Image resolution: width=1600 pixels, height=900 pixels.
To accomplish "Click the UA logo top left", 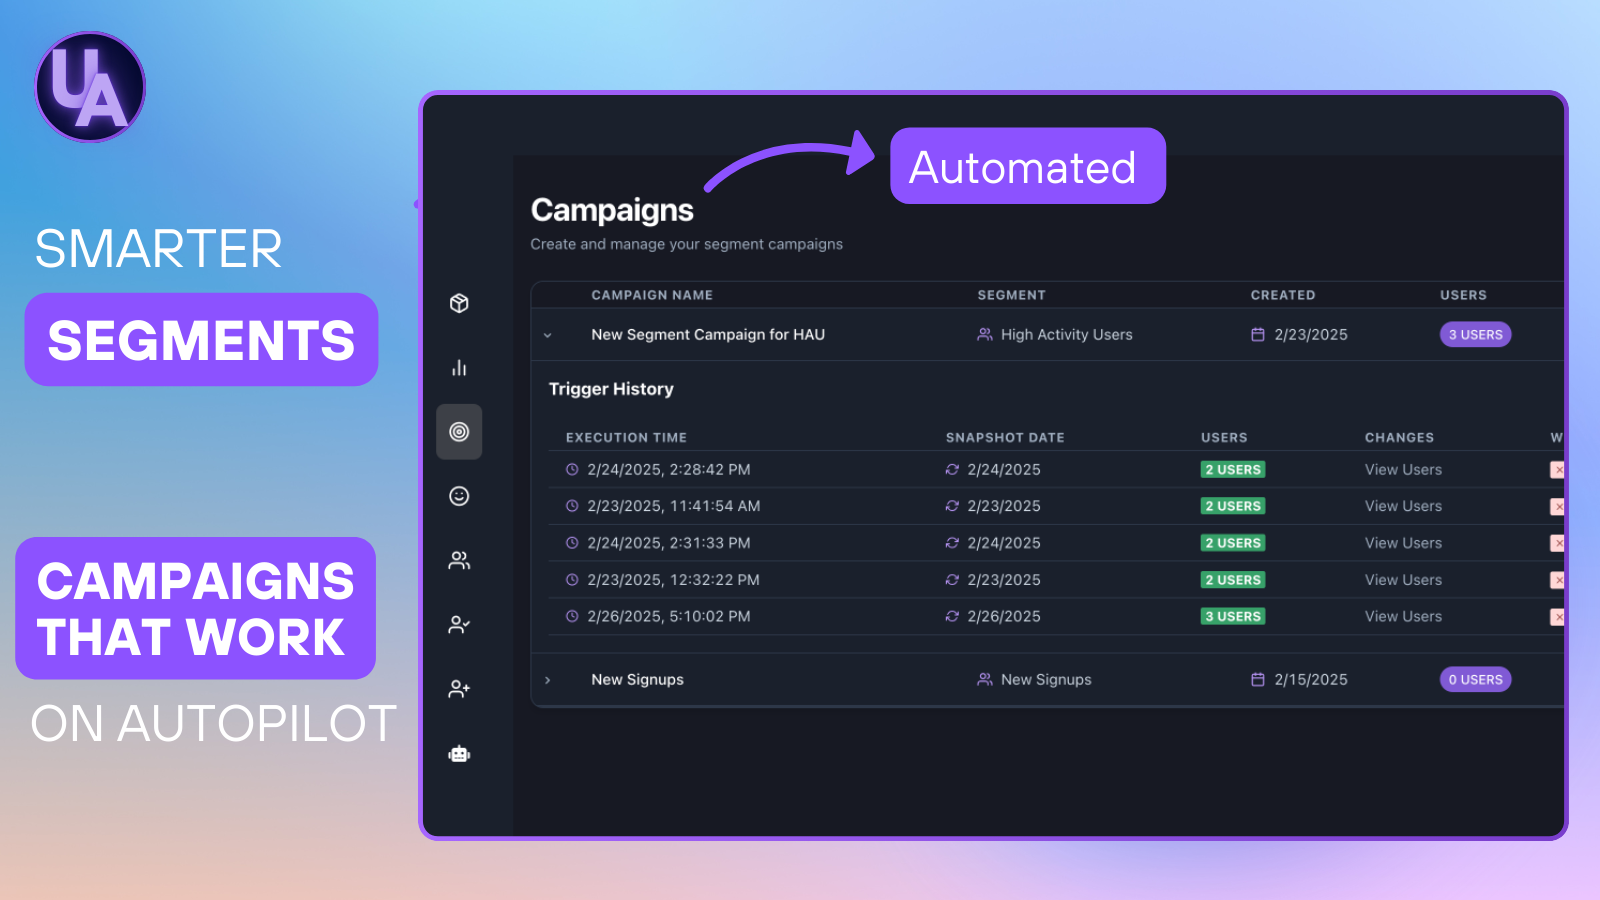I will (89, 88).
